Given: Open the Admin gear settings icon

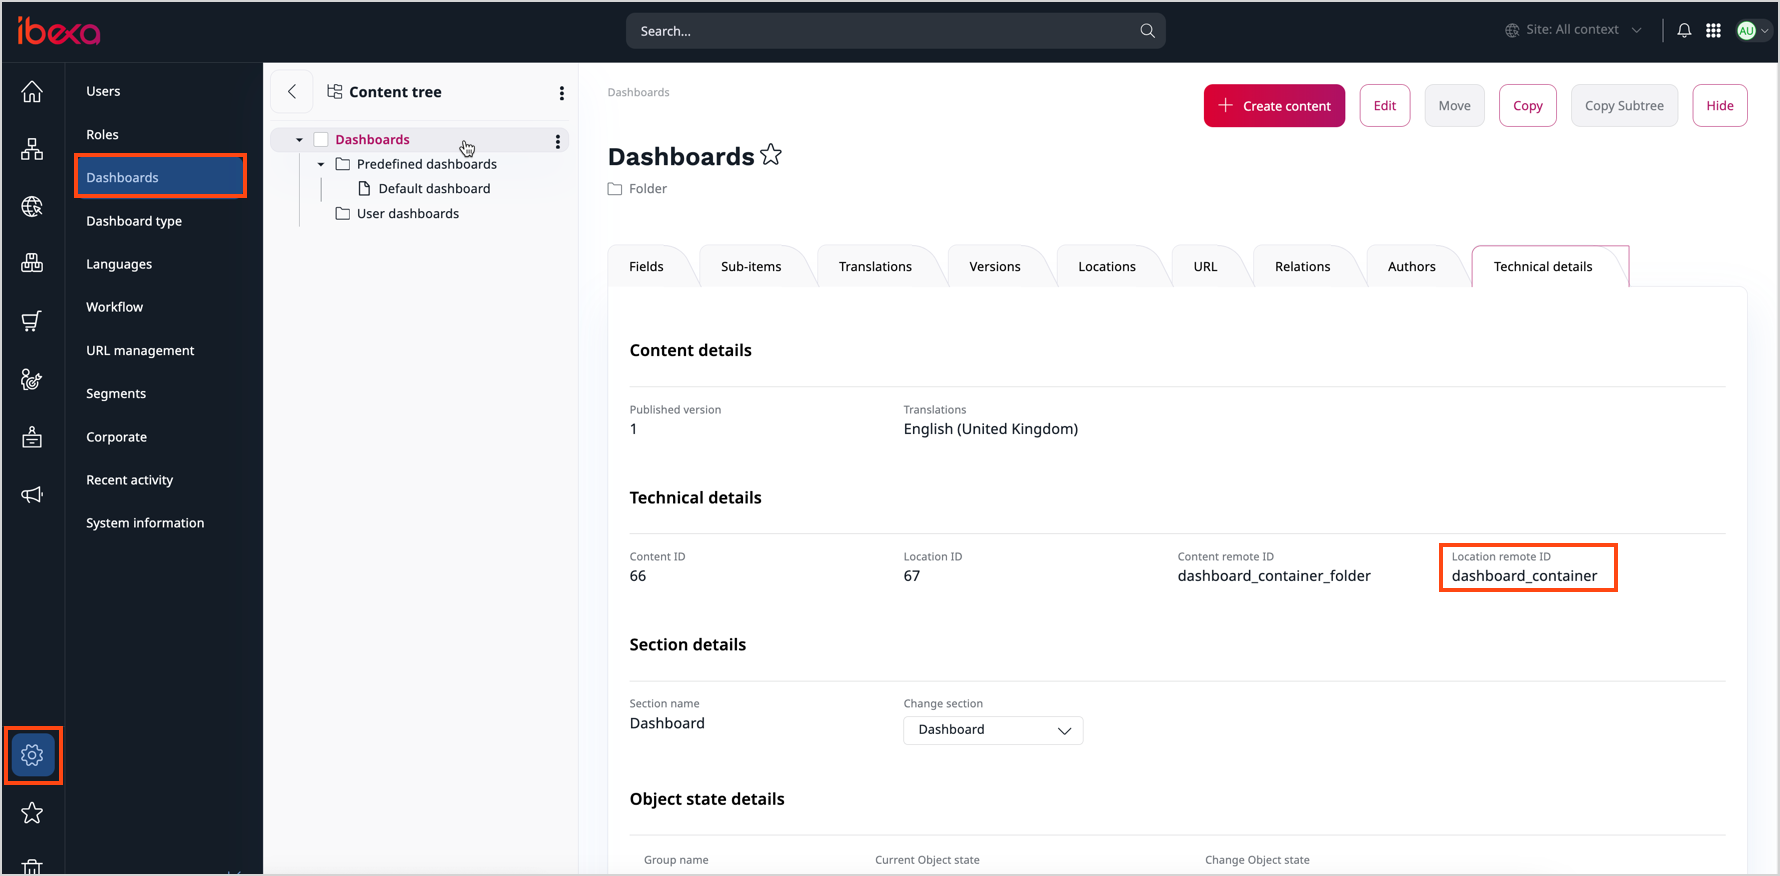Looking at the screenshot, I should (x=32, y=755).
